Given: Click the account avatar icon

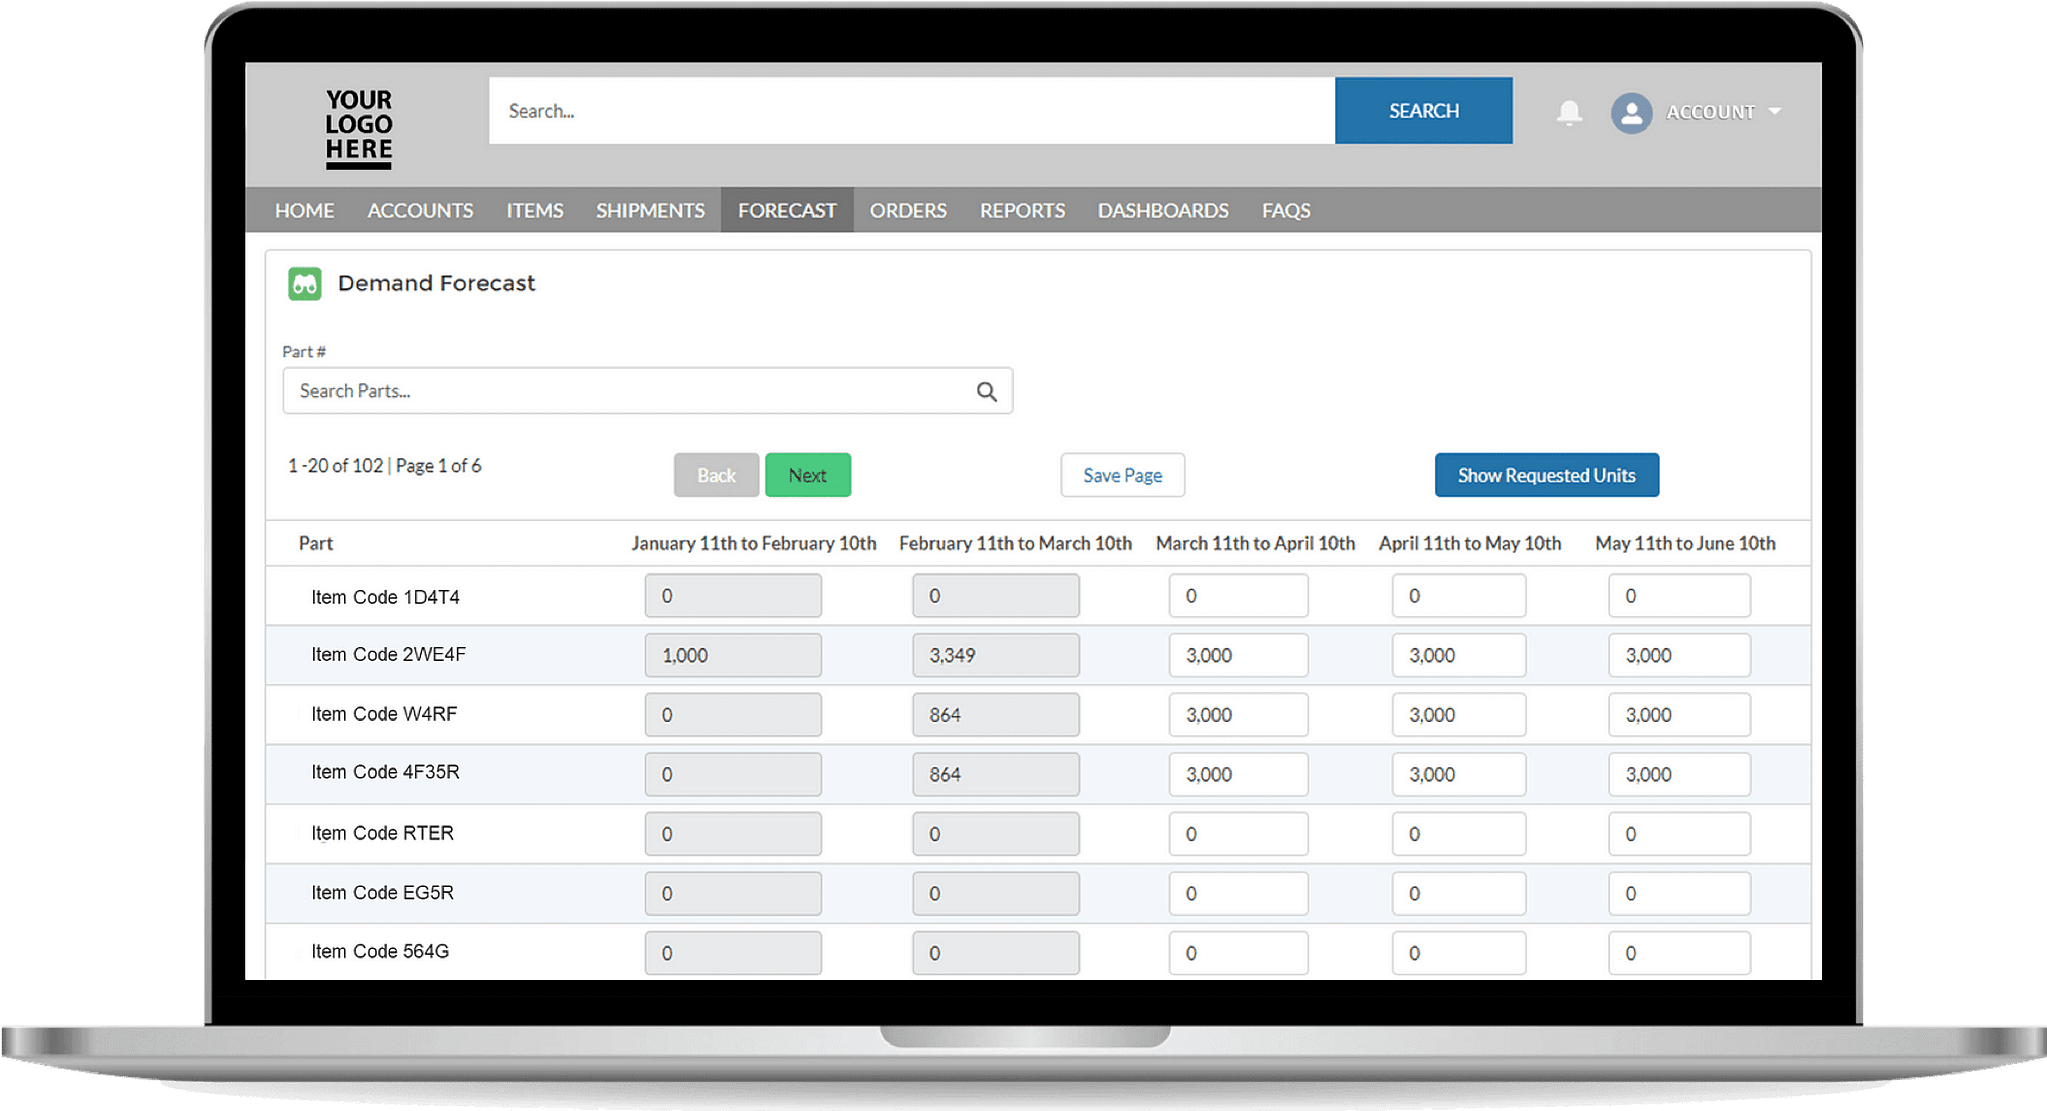Looking at the screenshot, I should pos(1631,112).
